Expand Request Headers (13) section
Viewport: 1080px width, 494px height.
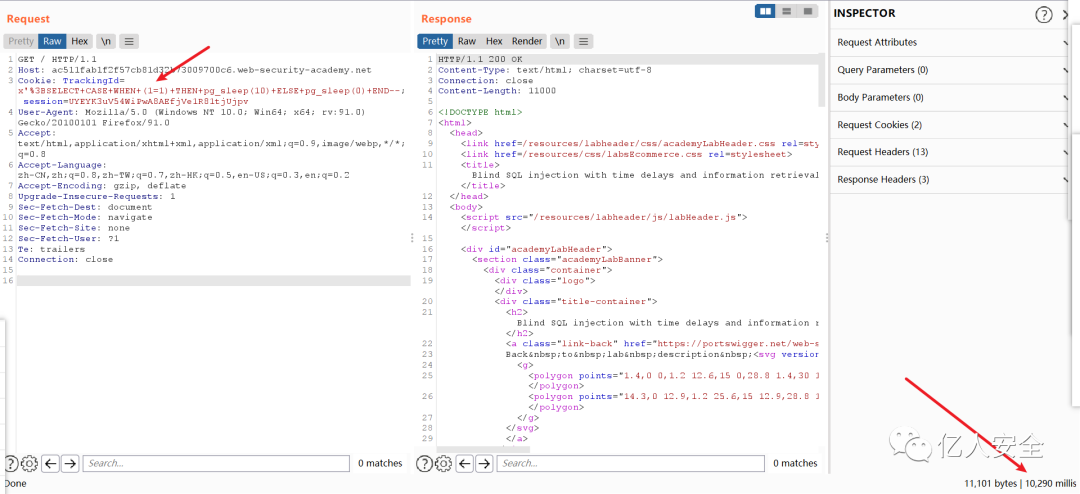[x=951, y=152]
